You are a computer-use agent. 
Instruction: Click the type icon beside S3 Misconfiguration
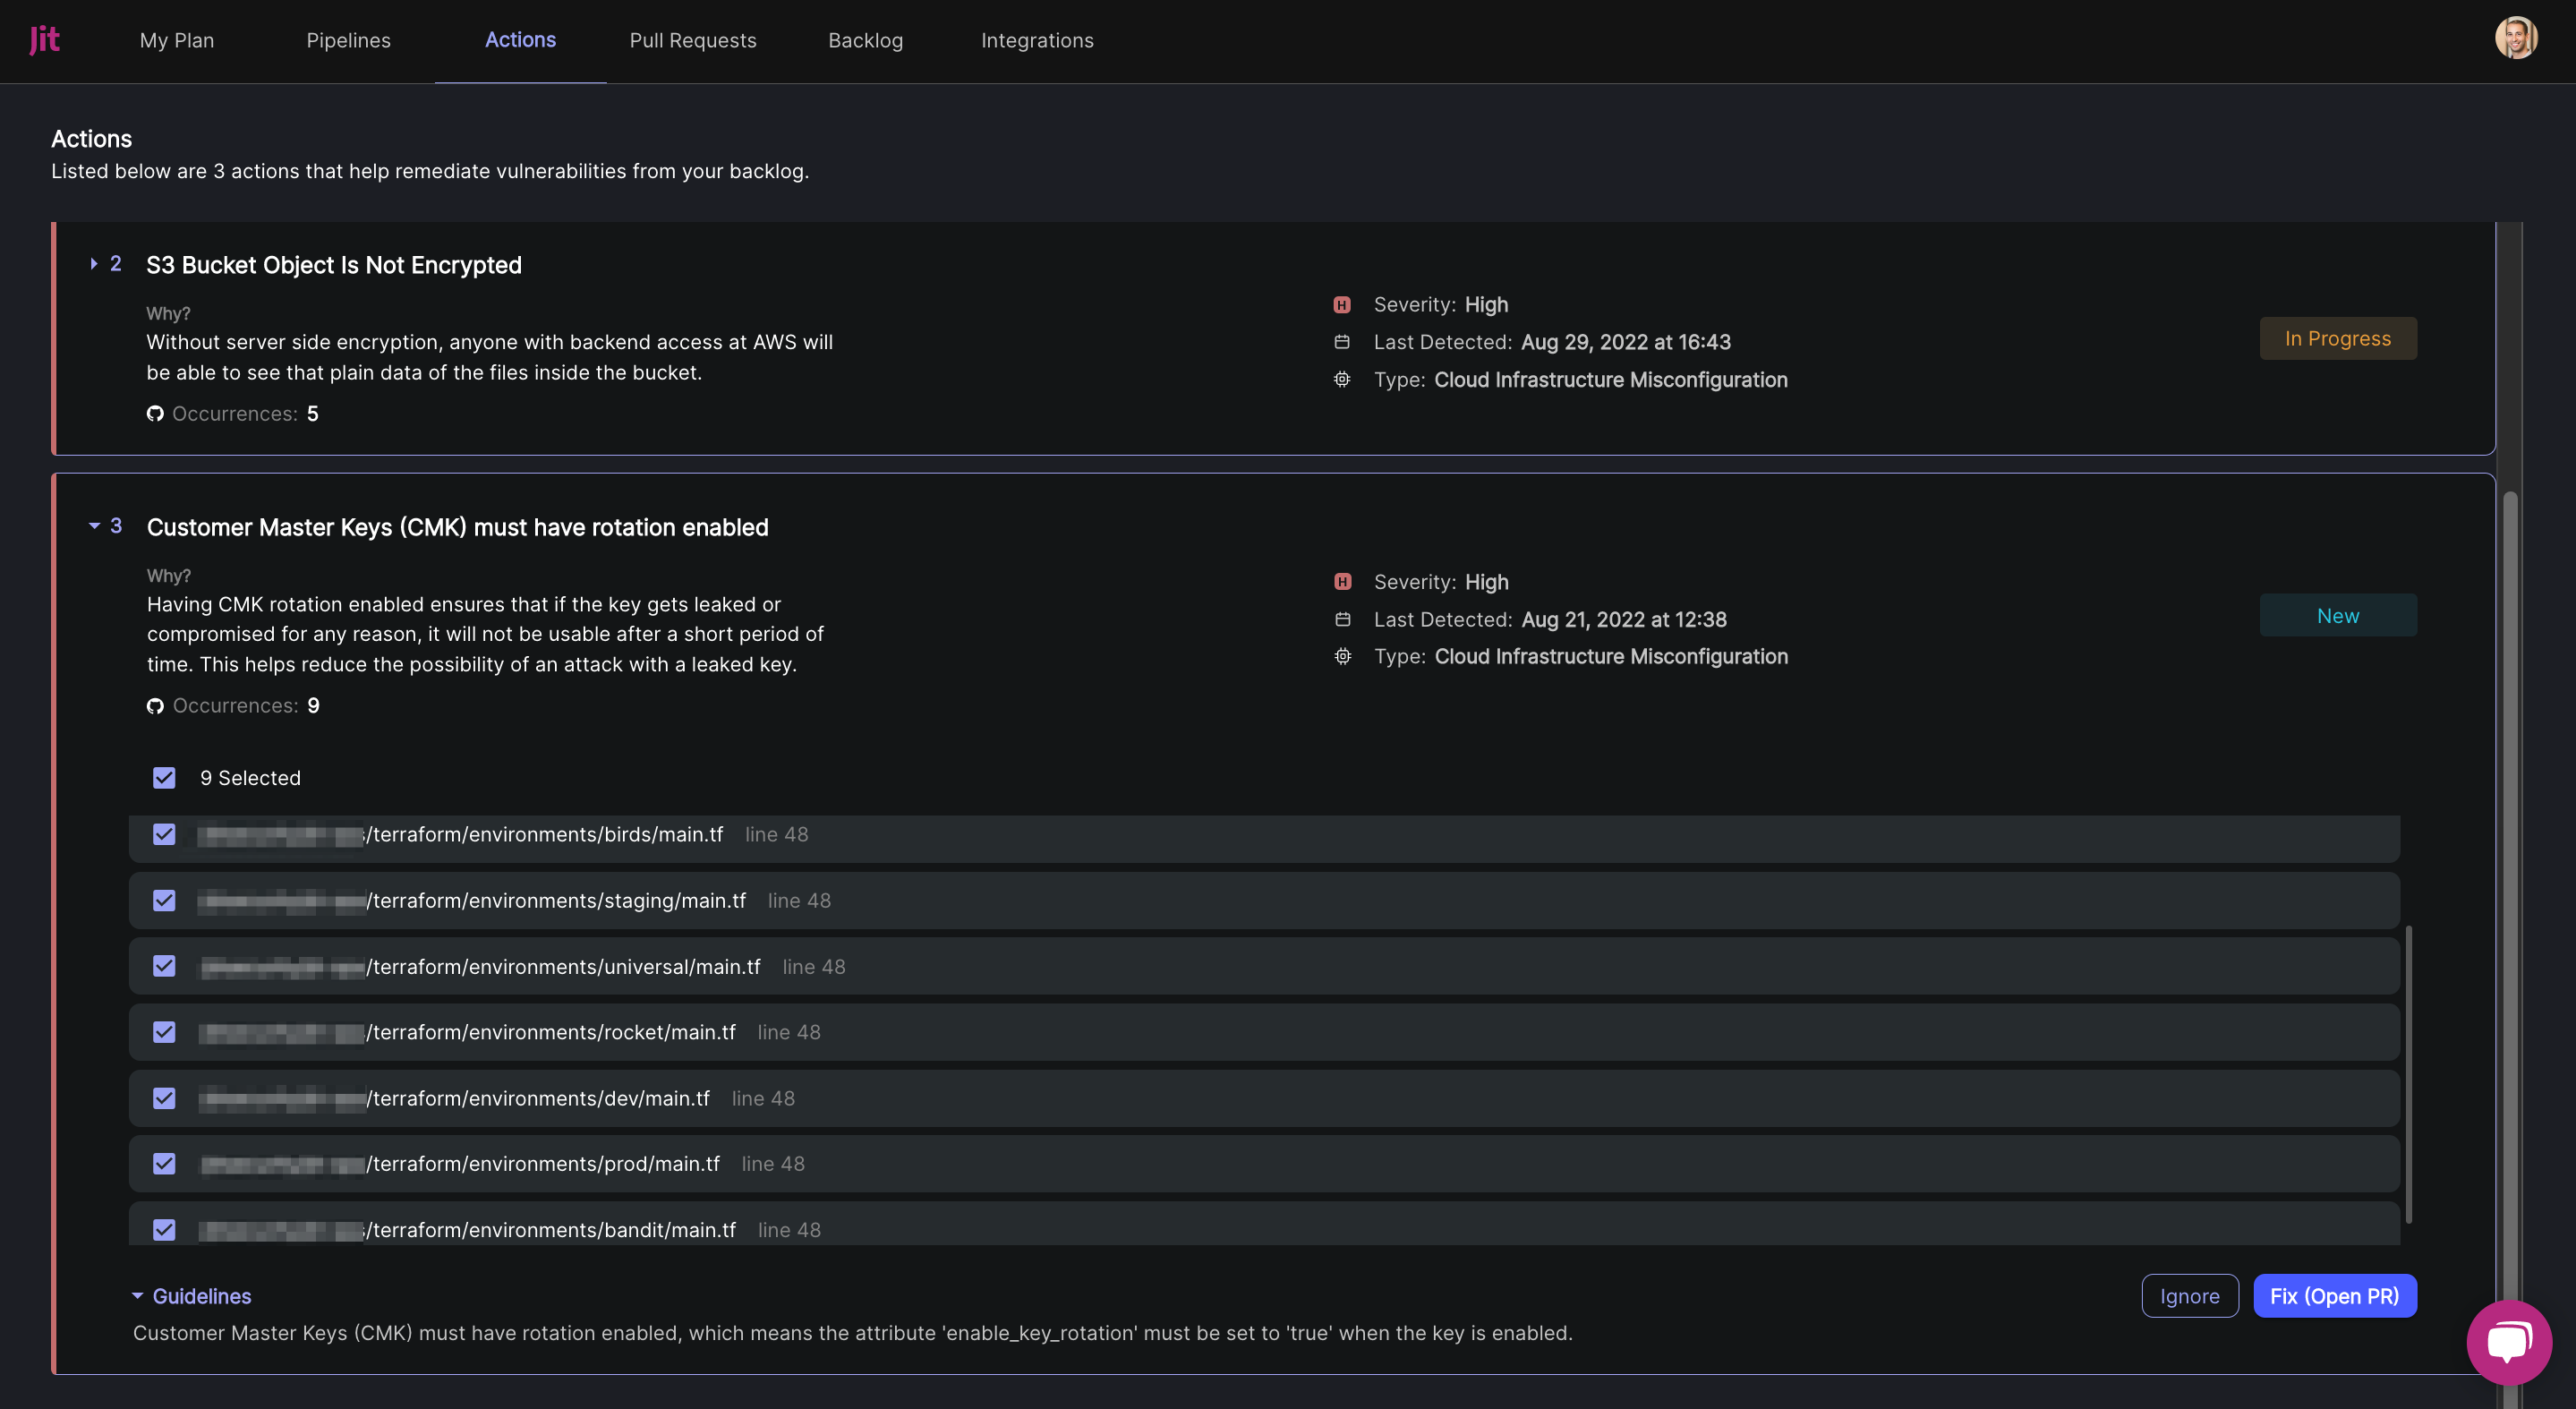click(1342, 380)
